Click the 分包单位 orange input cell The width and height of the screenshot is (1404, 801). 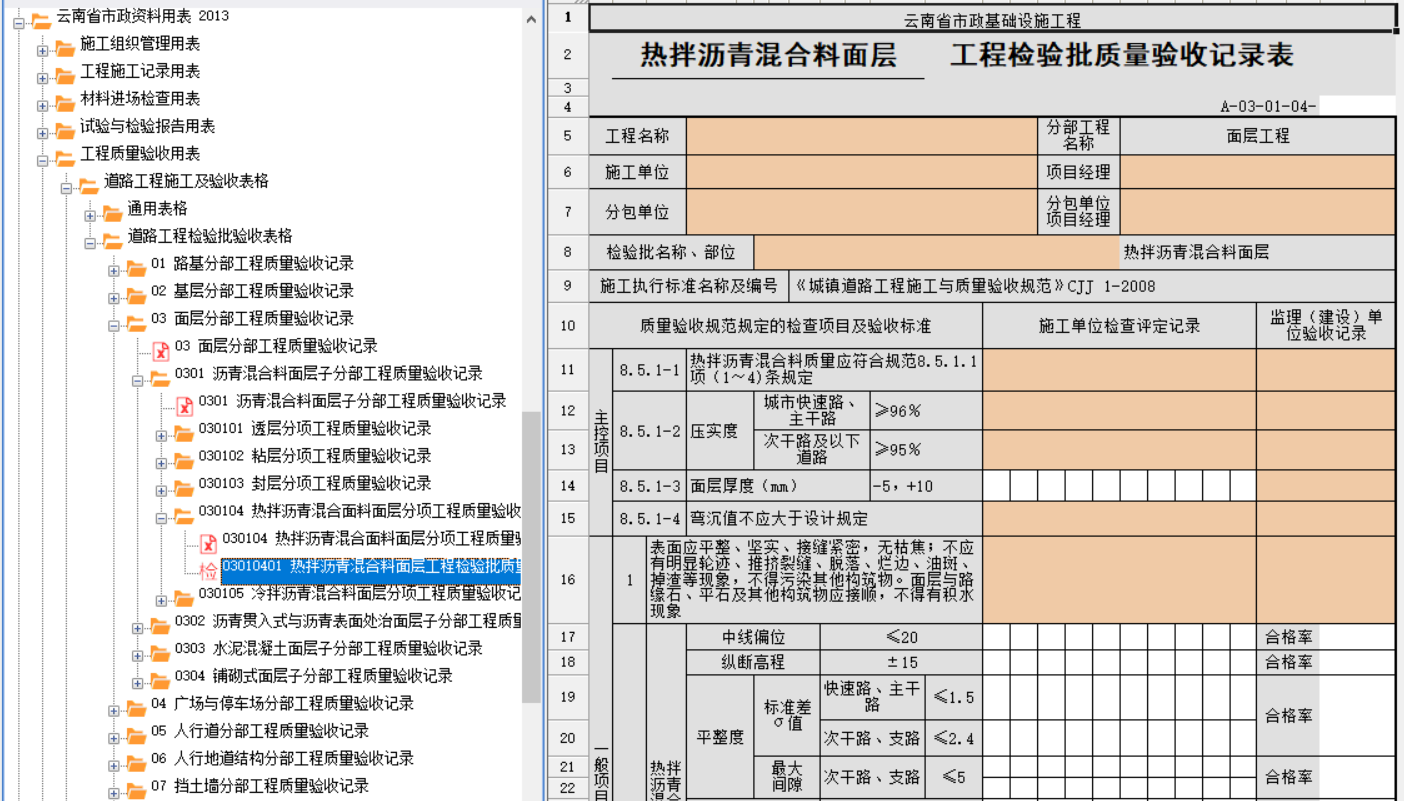861,212
